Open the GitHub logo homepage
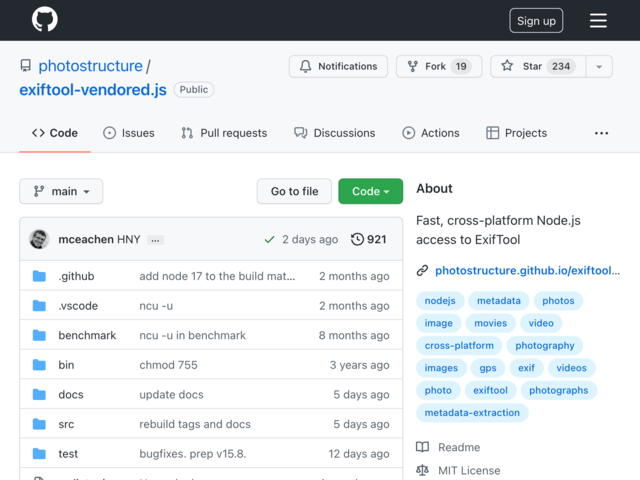Viewport: 640px width, 480px height. 44,19
